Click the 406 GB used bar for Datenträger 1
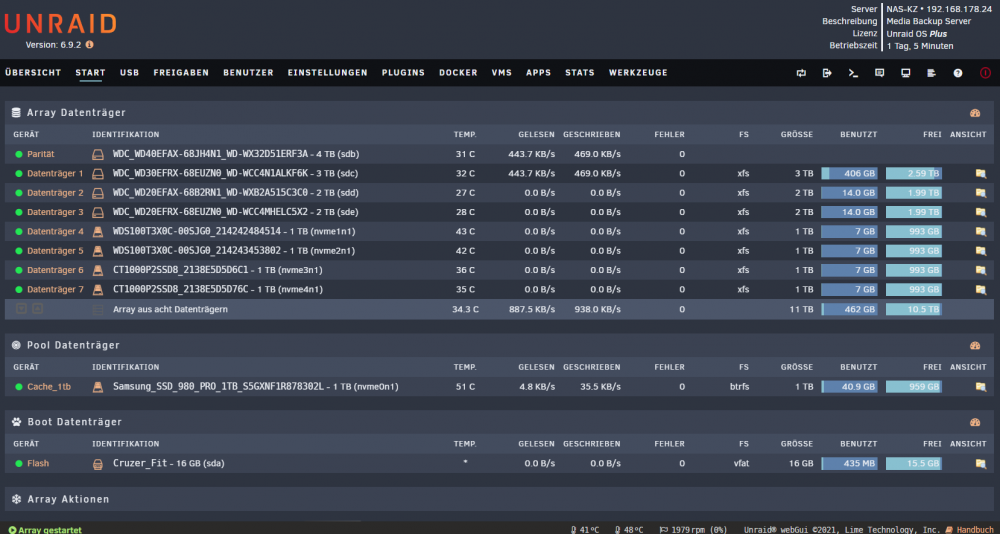The image size is (1000, 534). pyautogui.click(x=849, y=174)
